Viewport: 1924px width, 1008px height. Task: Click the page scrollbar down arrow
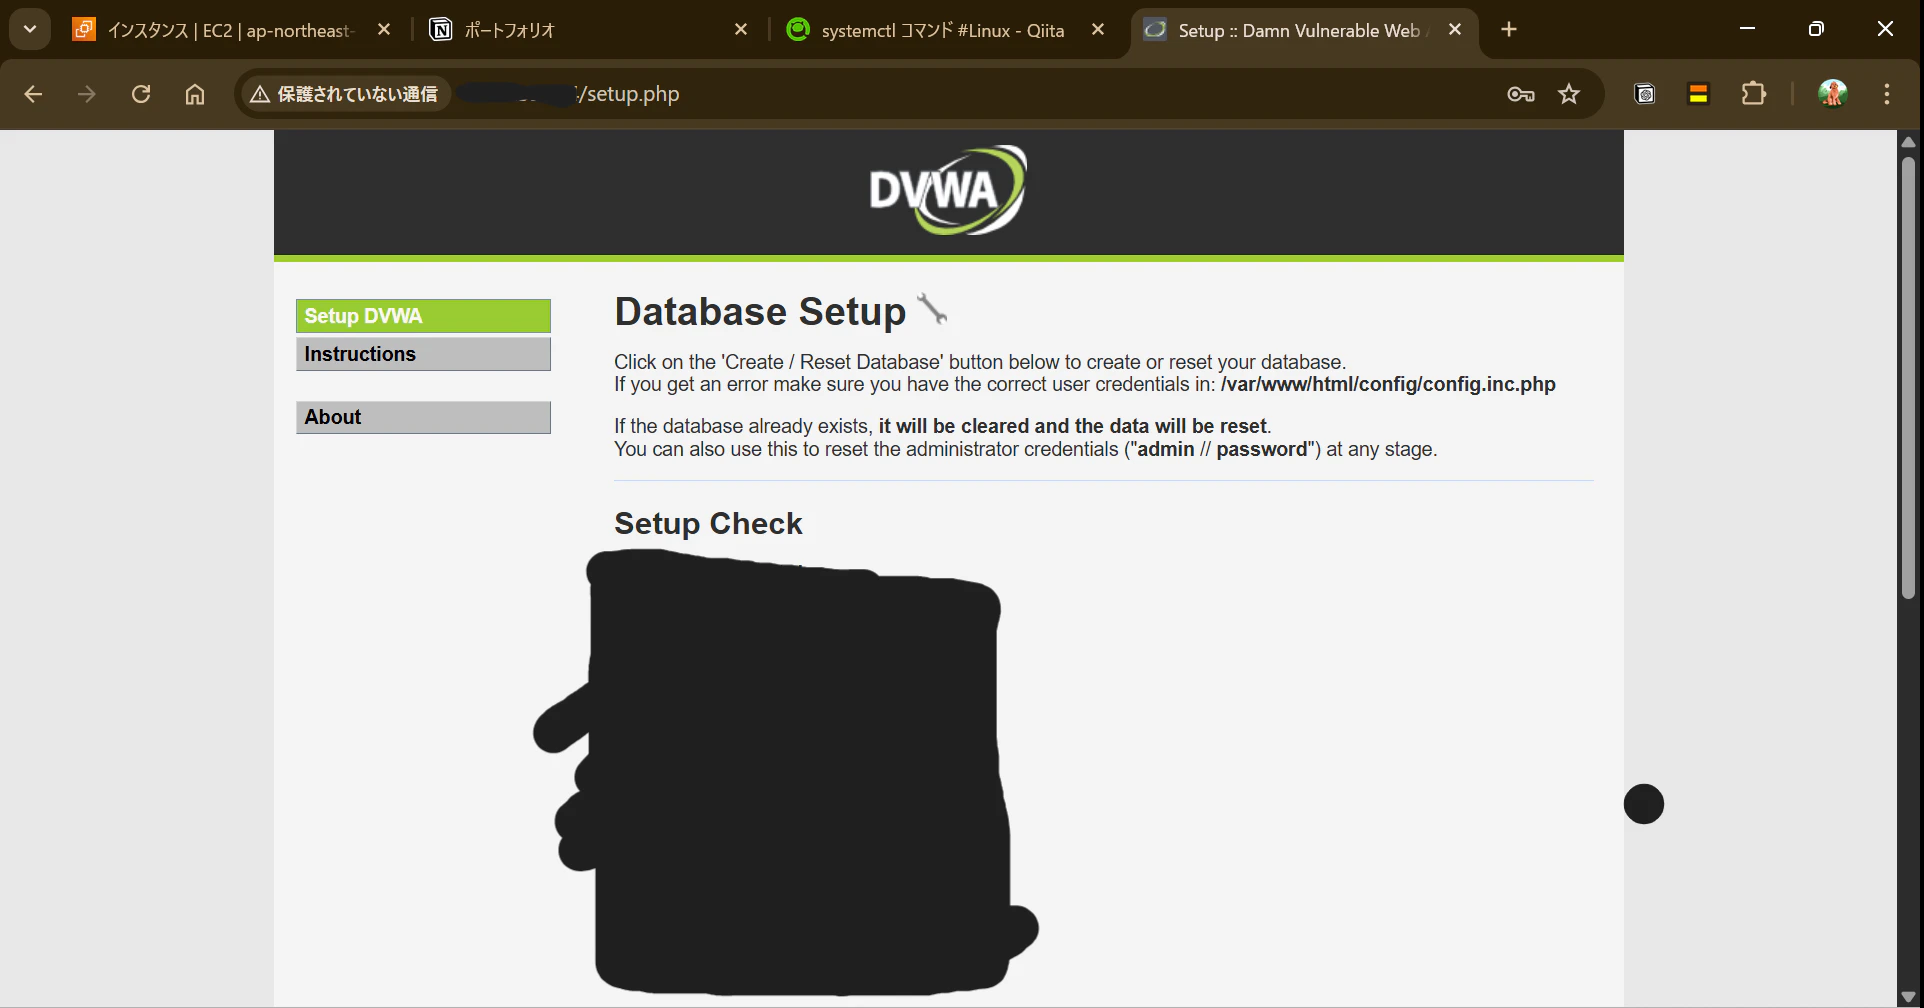[1908, 997]
